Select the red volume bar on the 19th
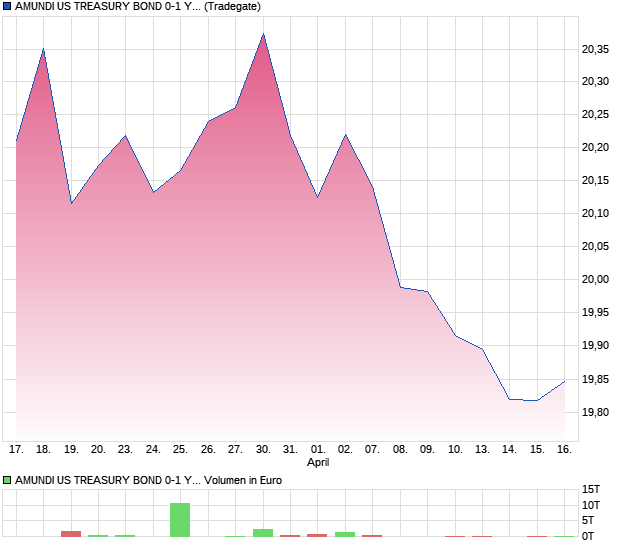Screen dimensions: 620x546 tap(71, 533)
